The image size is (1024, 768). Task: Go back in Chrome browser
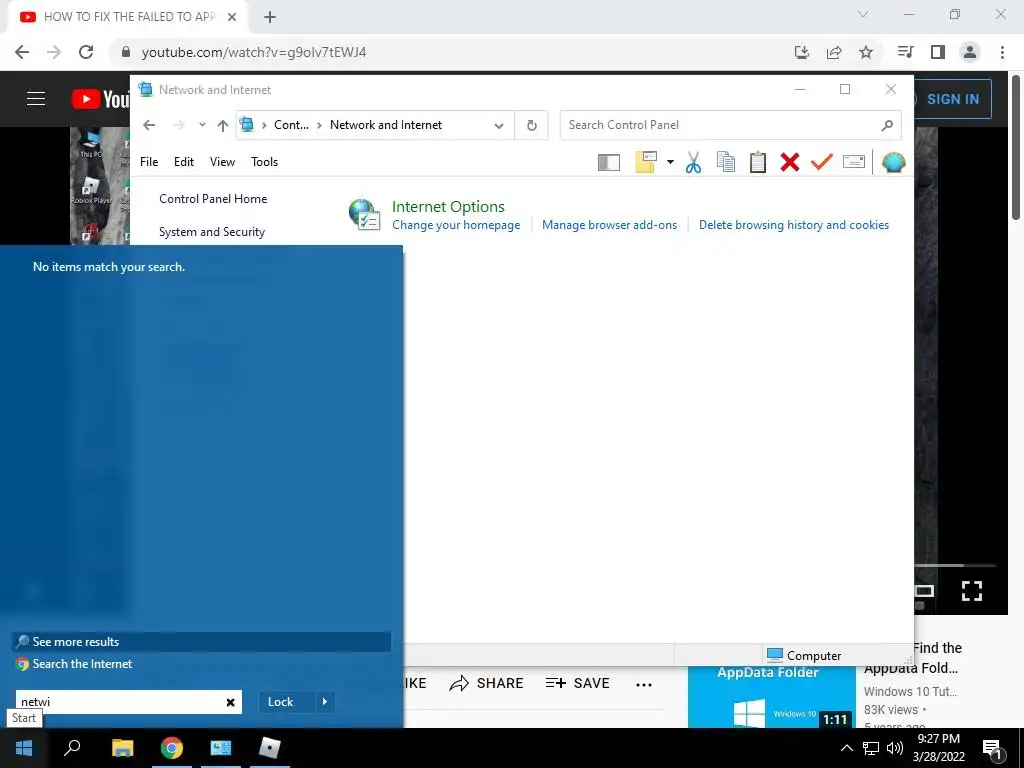point(22,52)
